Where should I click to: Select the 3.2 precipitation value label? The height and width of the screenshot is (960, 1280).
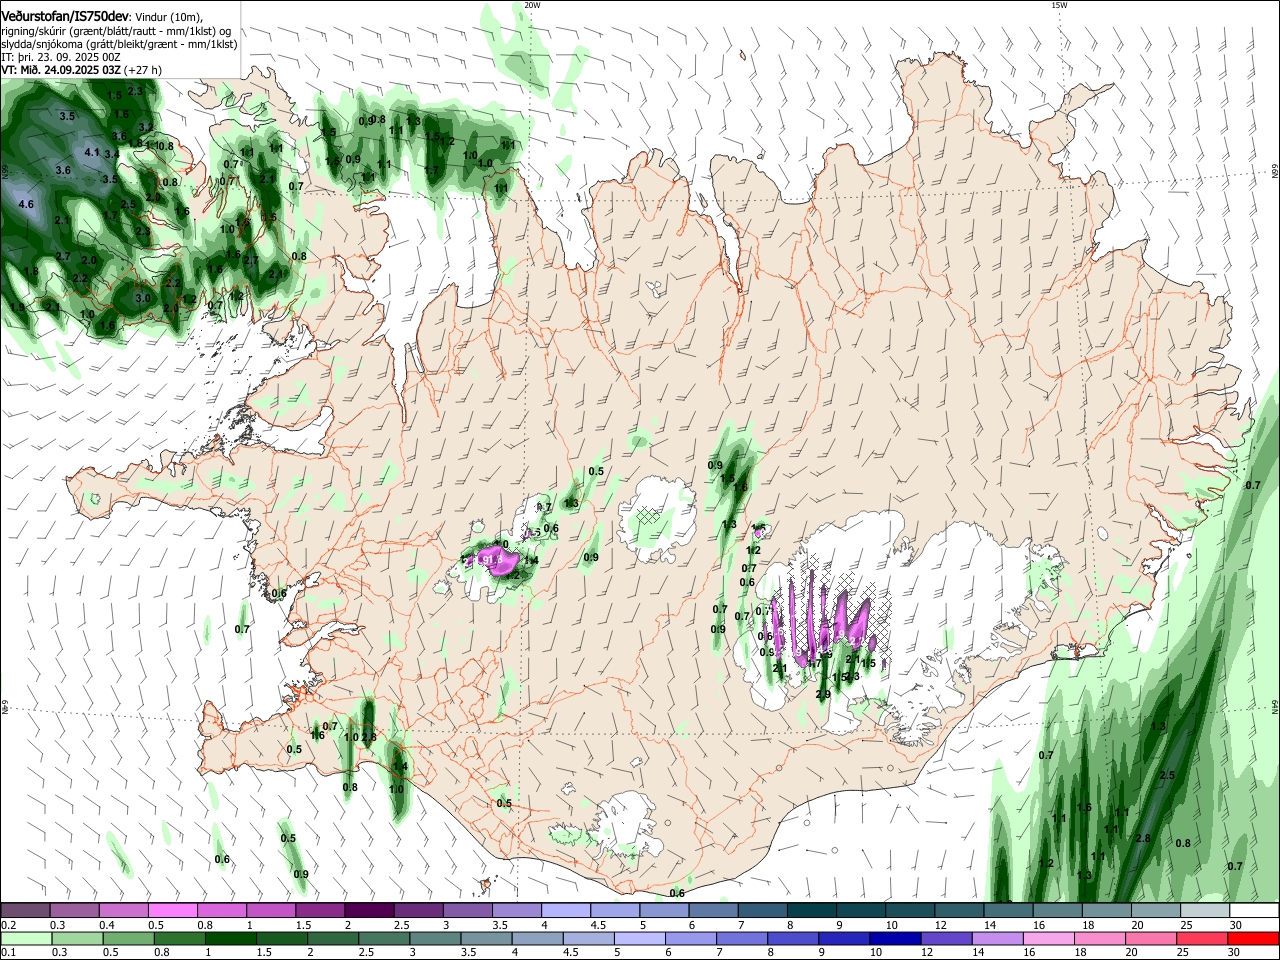coord(145,127)
